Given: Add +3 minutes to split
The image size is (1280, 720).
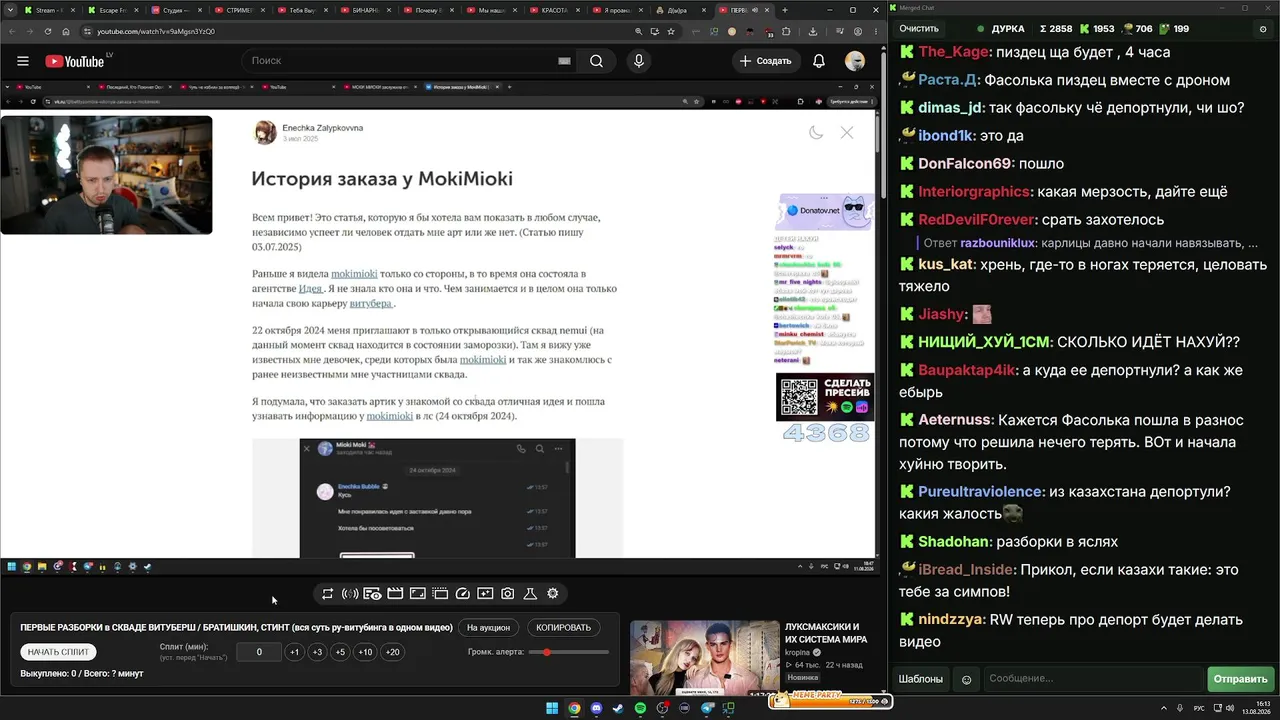Looking at the screenshot, I should pos(317,652).
